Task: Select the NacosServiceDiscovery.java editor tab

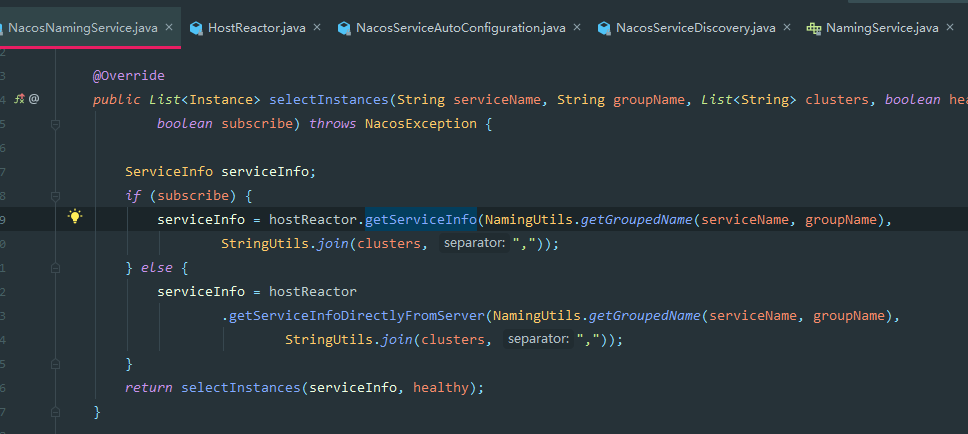Action: click(x=696, y=28)
